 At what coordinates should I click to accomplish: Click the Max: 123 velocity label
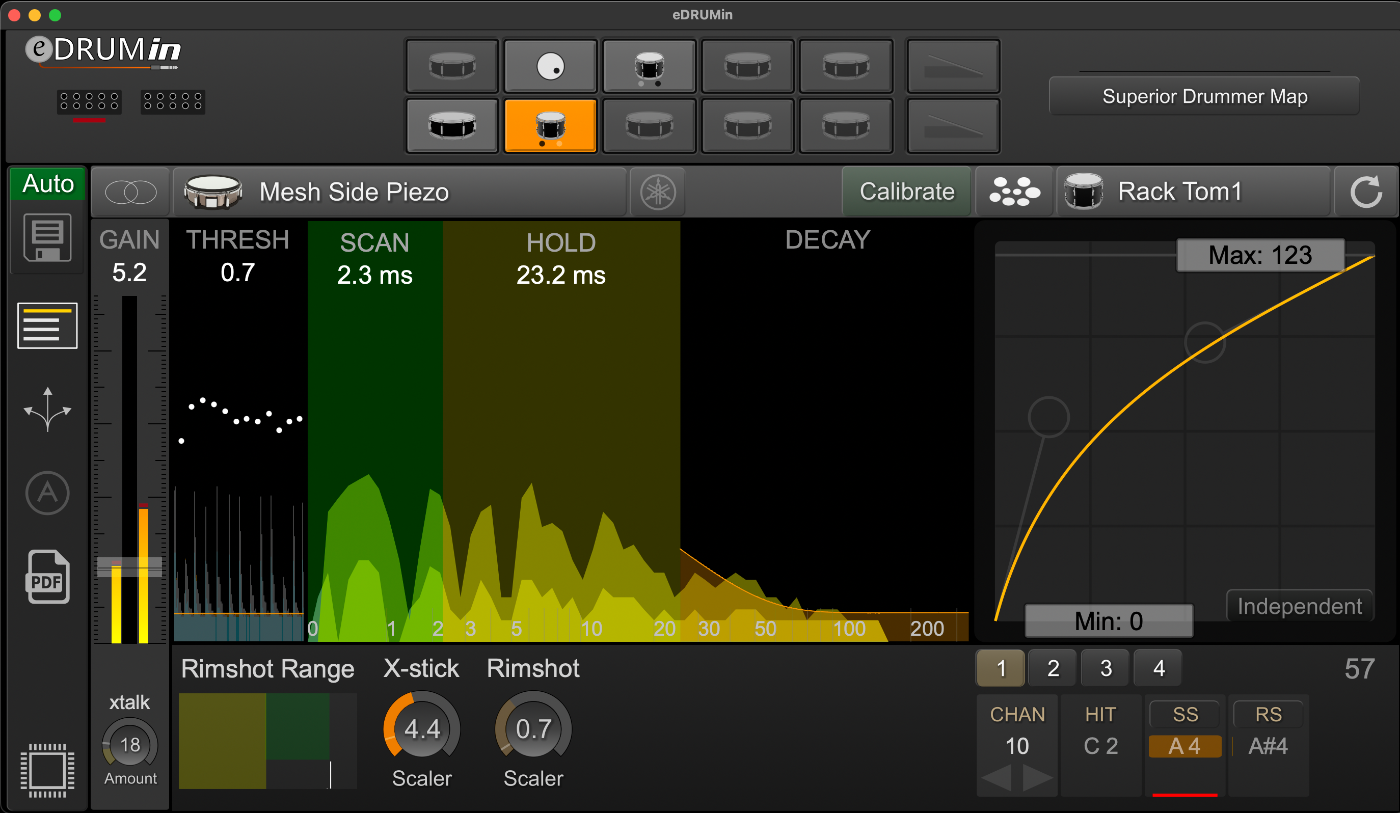pos(1260,255)
